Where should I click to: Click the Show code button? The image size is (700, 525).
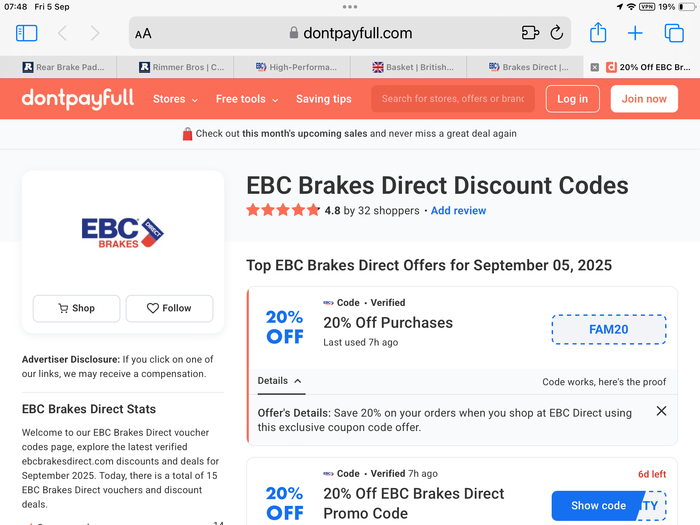(598, 505)
